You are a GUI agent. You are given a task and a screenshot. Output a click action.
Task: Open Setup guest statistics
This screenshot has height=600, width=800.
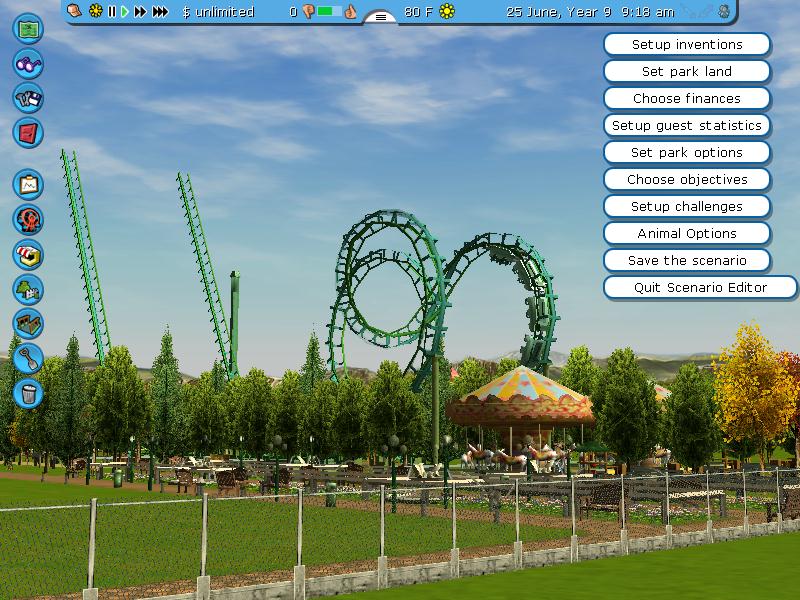click(686, 126)
